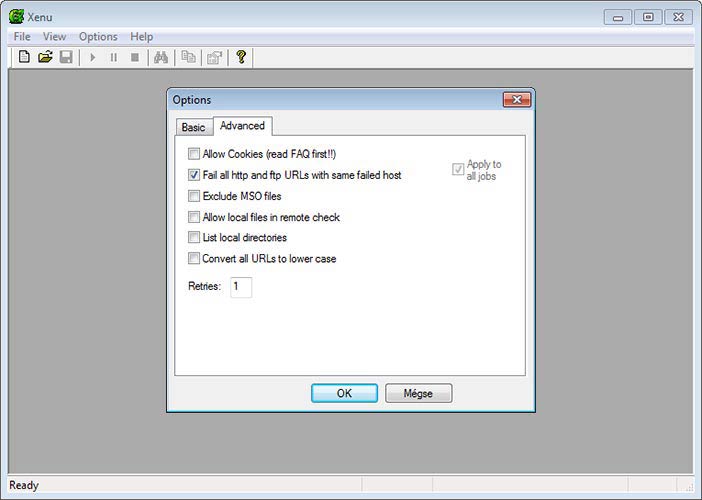Enable the Allow Cookies checkbox
The image size is (702, 500).
coord(194,154)
